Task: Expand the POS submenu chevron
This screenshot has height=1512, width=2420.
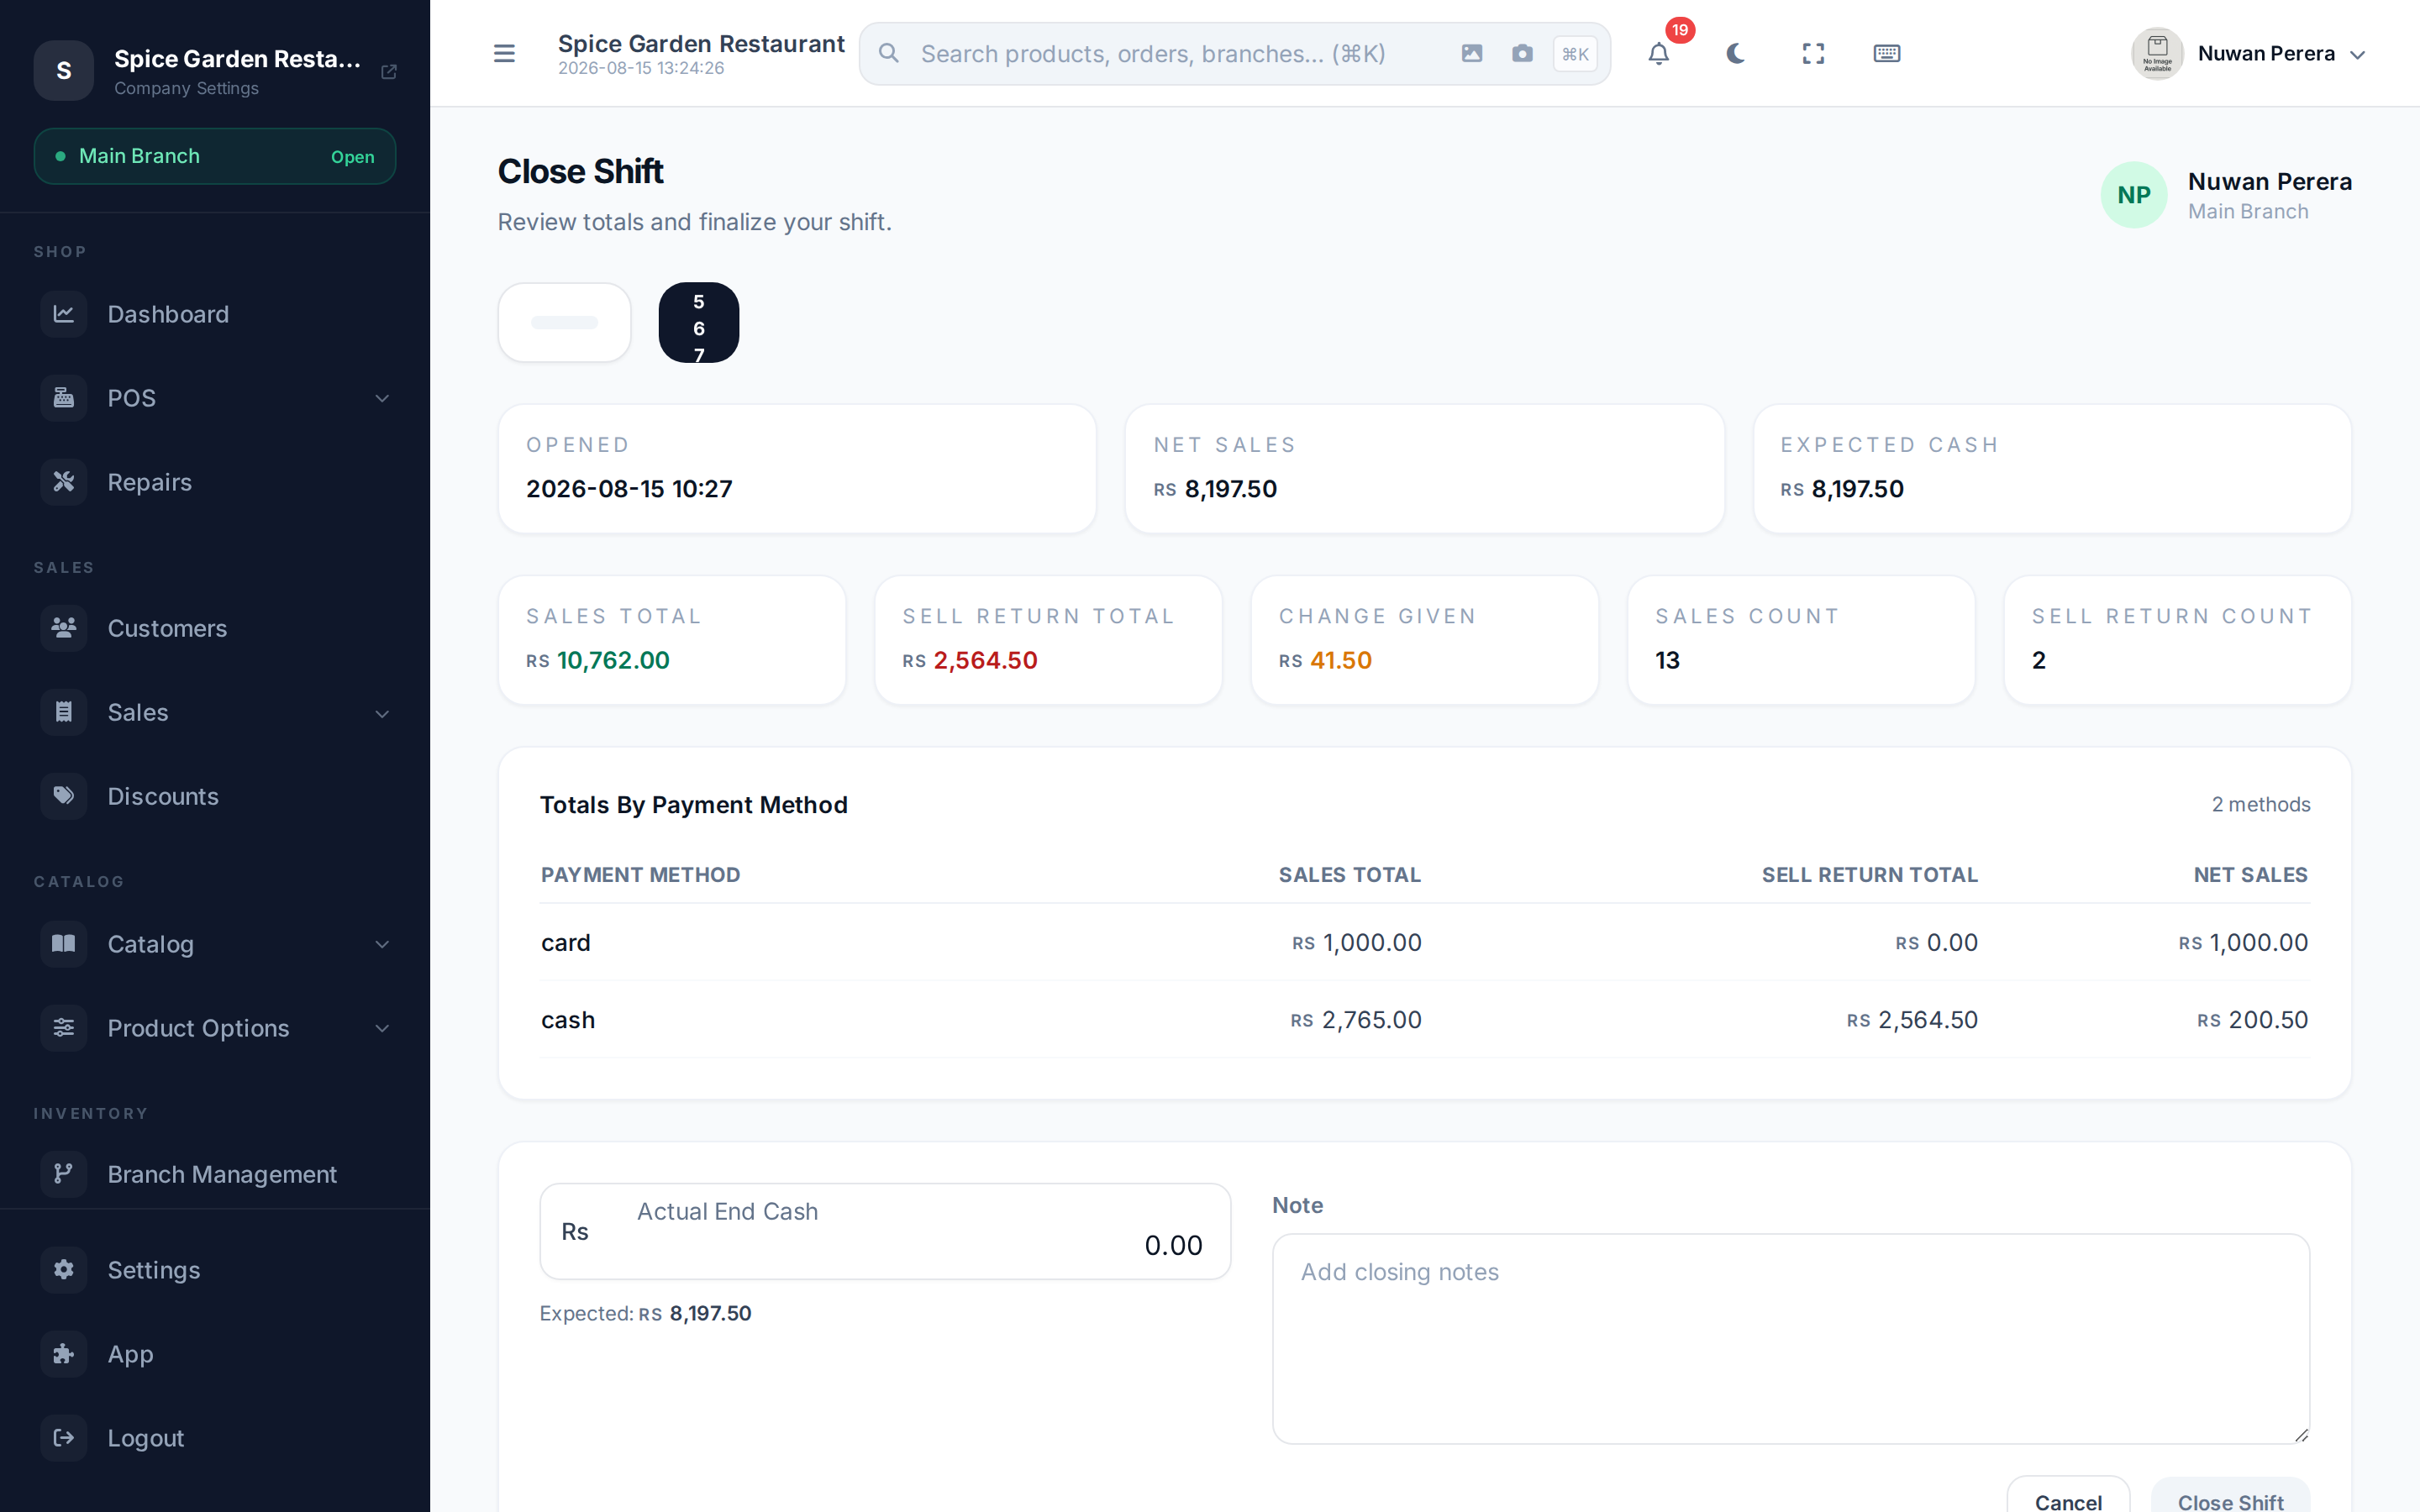Action: click(x=382, y=398)
